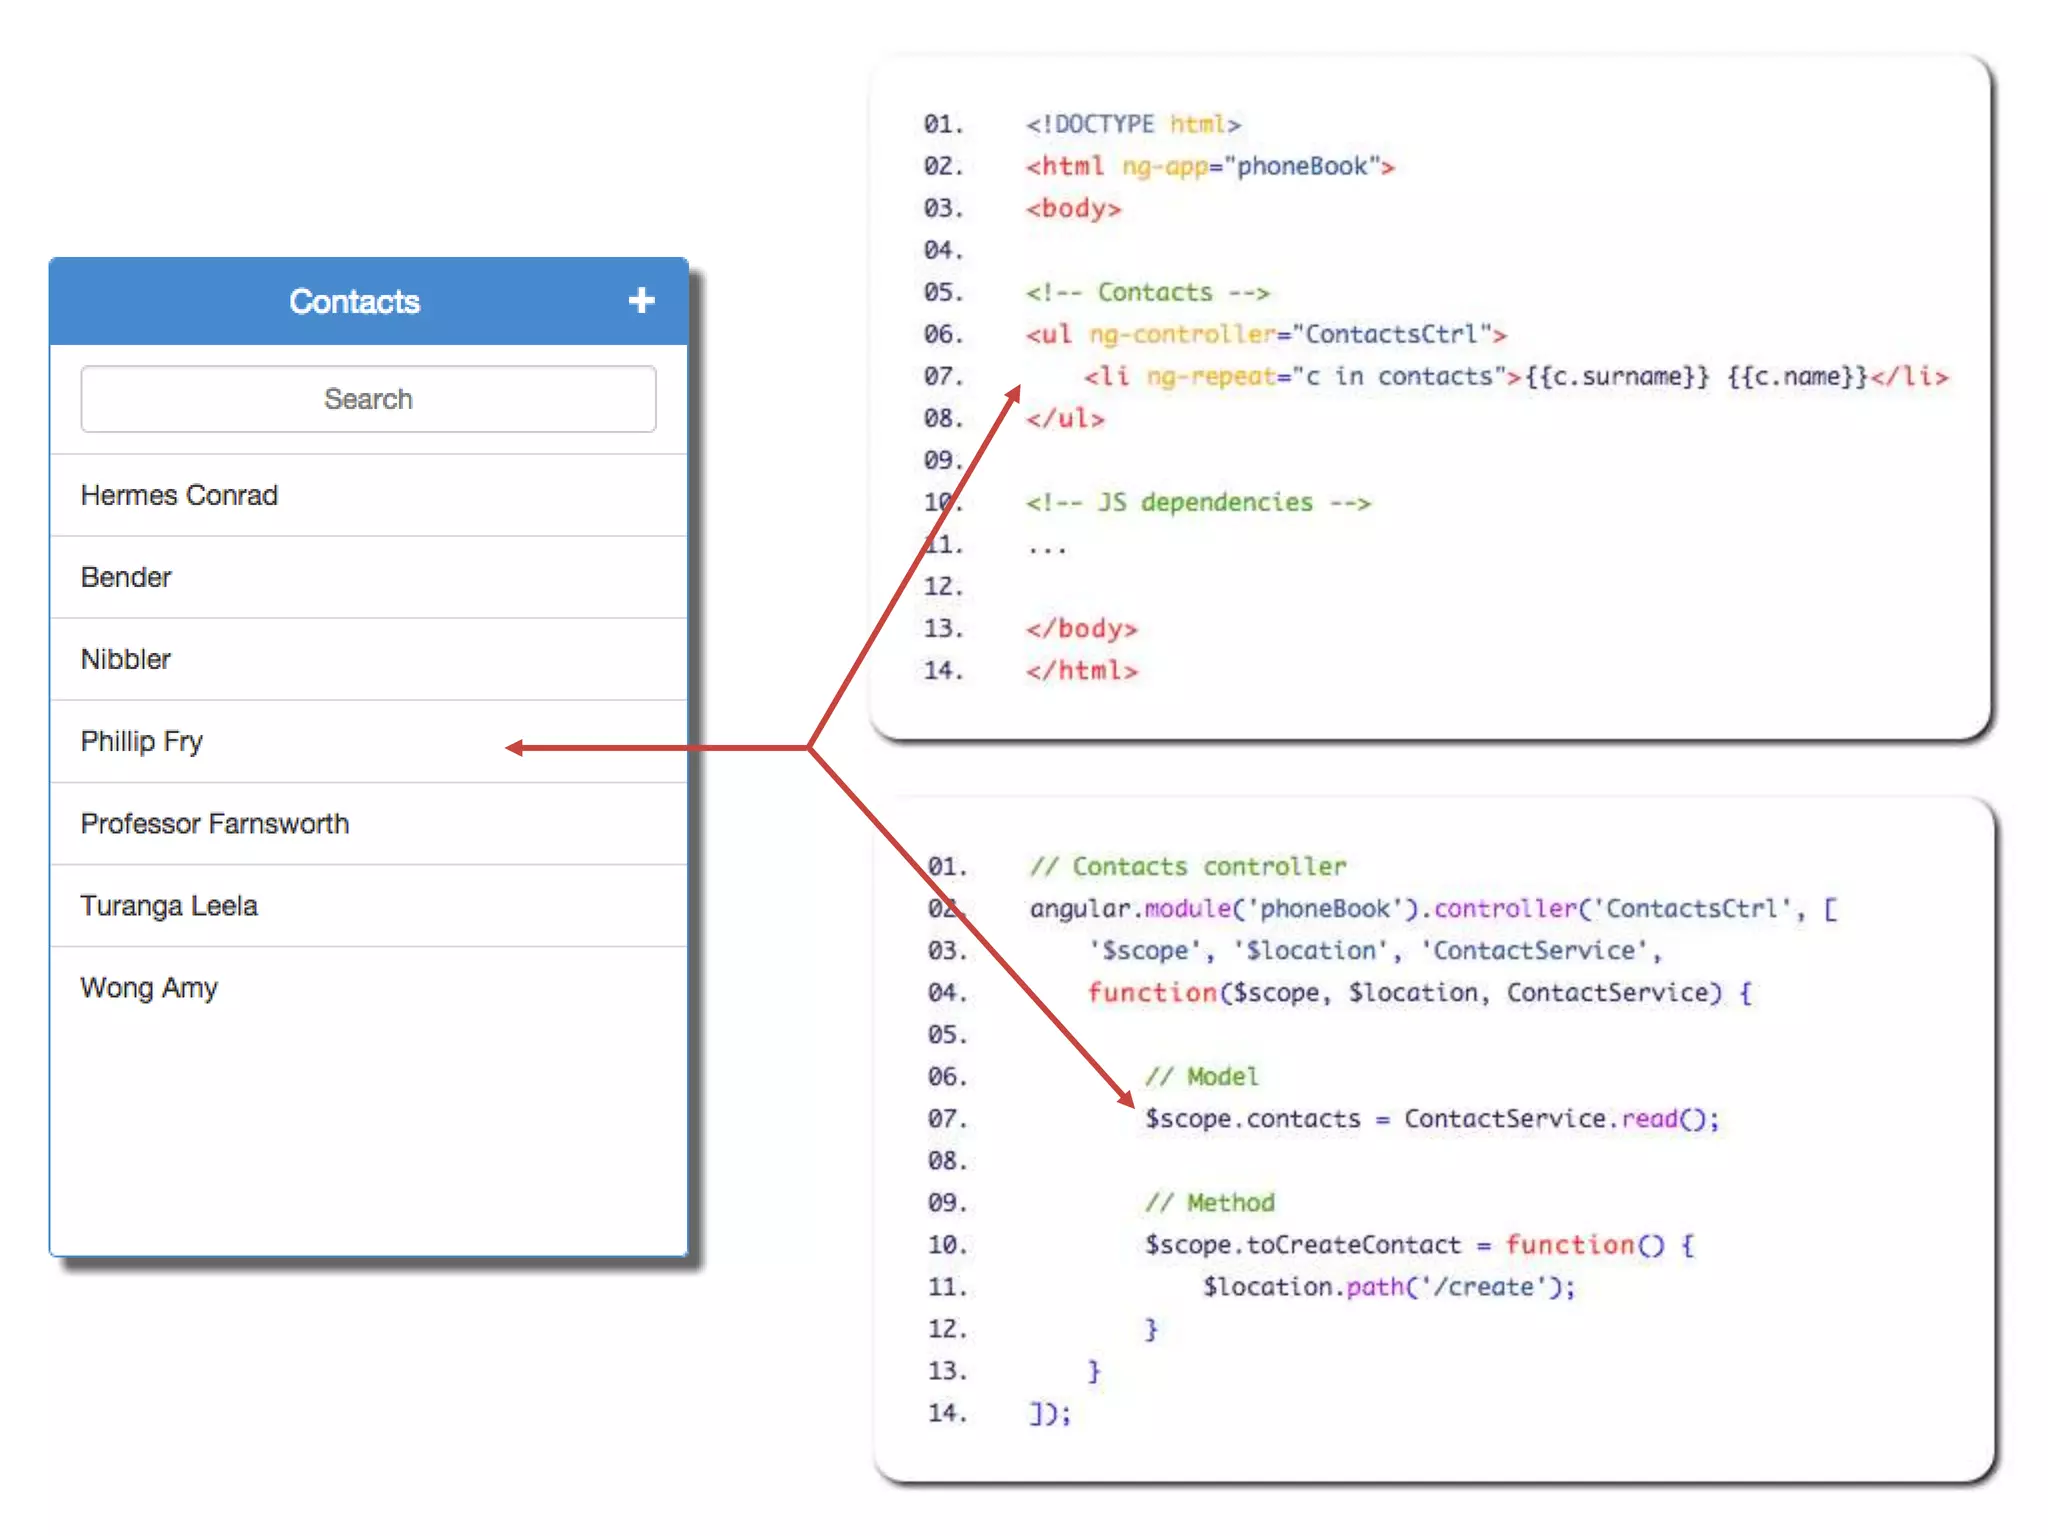
Task: Click the $scope.toCreateContact function line
Action: click(x=1420, y=1245)
